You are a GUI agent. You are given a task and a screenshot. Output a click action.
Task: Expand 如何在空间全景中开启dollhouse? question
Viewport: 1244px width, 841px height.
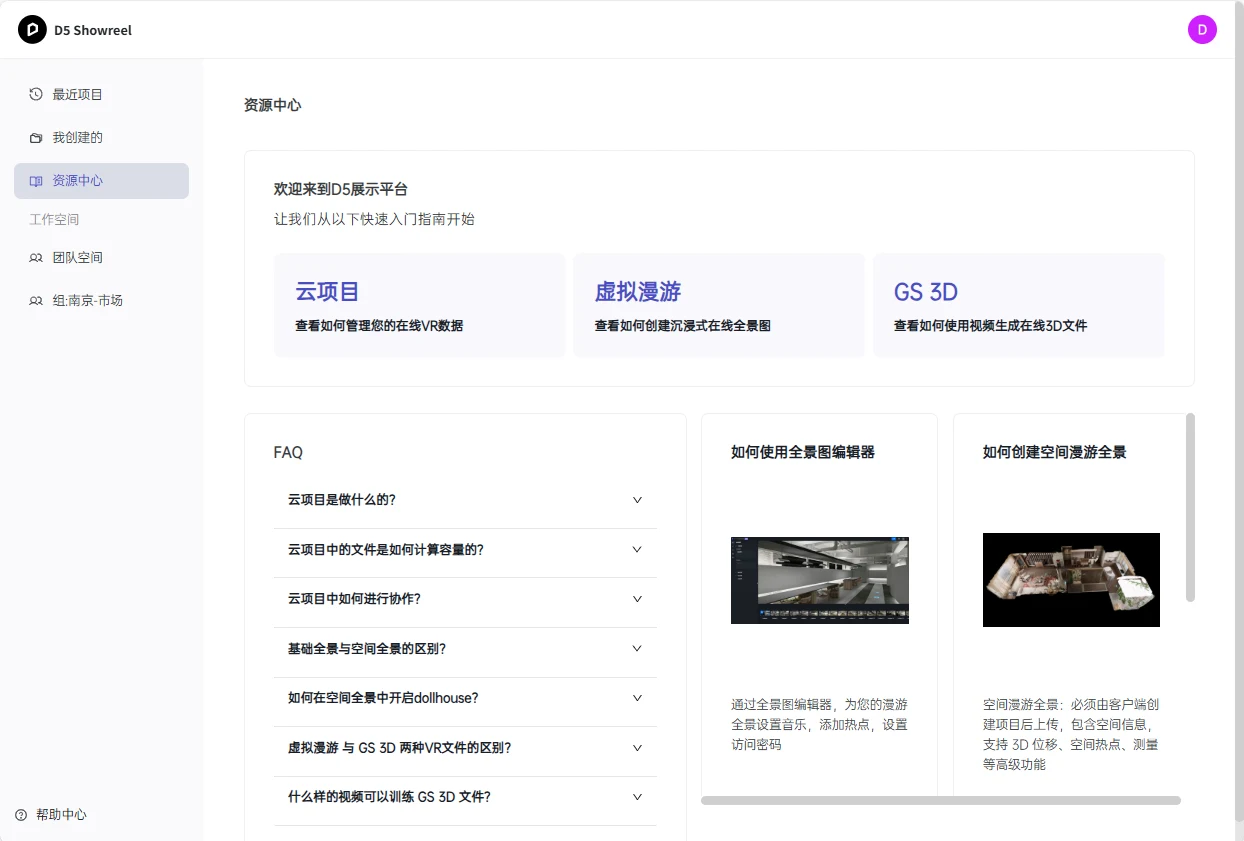pos(637,698)
